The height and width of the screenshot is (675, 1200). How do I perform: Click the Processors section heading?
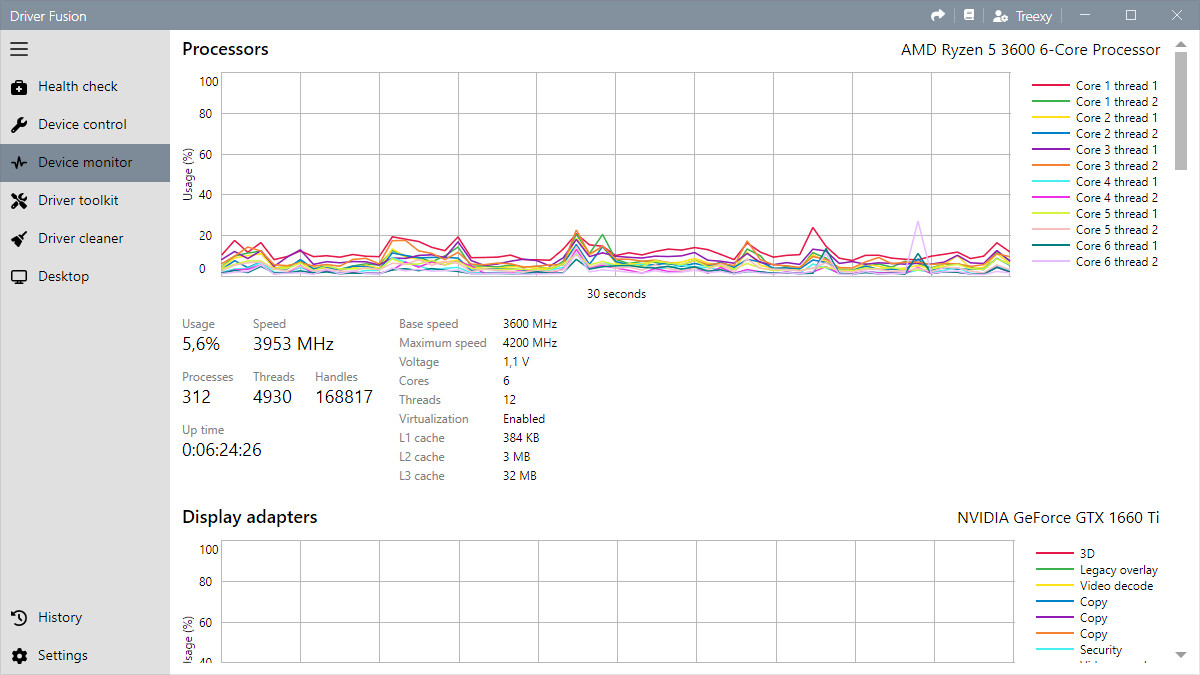pyautogui.click(x=225, y=49)
